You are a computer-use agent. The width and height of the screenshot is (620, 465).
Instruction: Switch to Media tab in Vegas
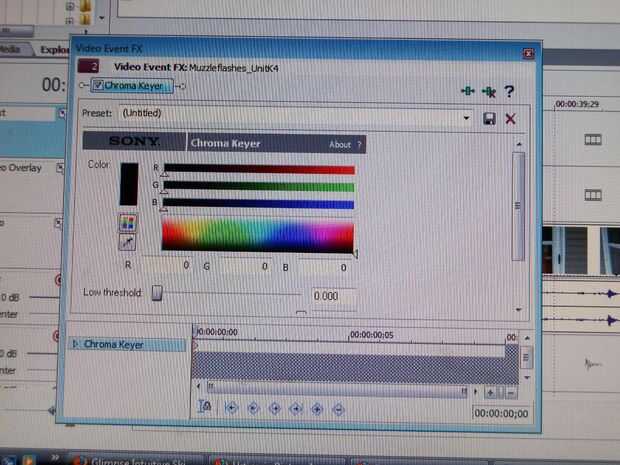click(x=11, y=49)
